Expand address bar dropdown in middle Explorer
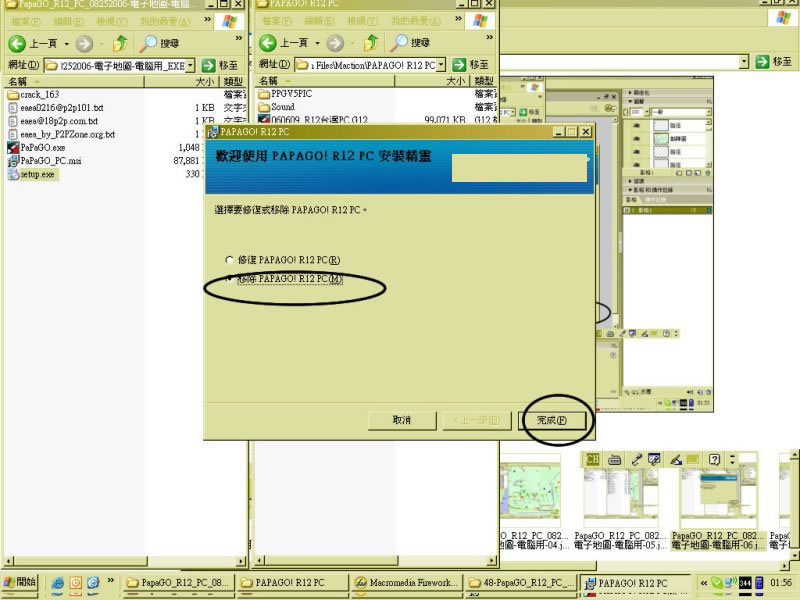The image size is (800, 600). [x=441, y=65]
